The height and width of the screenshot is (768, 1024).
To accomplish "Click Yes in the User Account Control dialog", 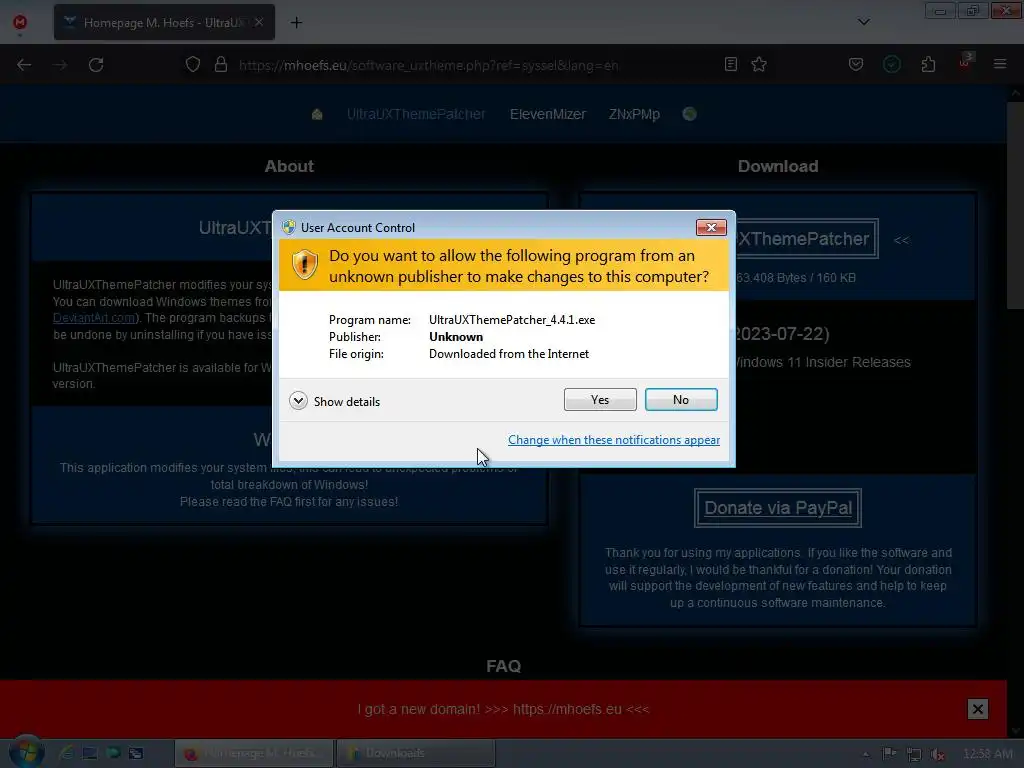I will 600,400.
